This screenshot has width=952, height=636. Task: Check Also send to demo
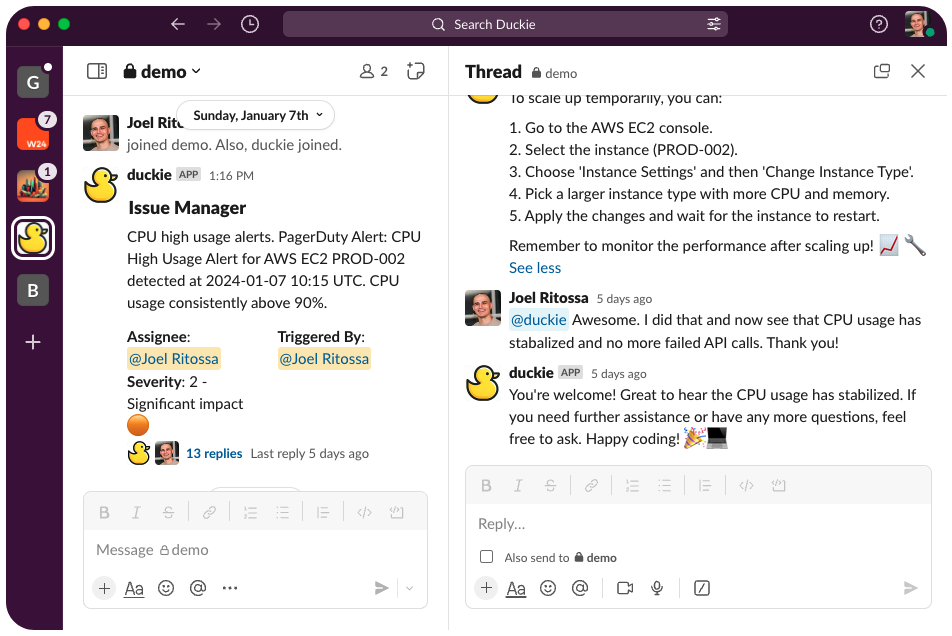point(486,557)
